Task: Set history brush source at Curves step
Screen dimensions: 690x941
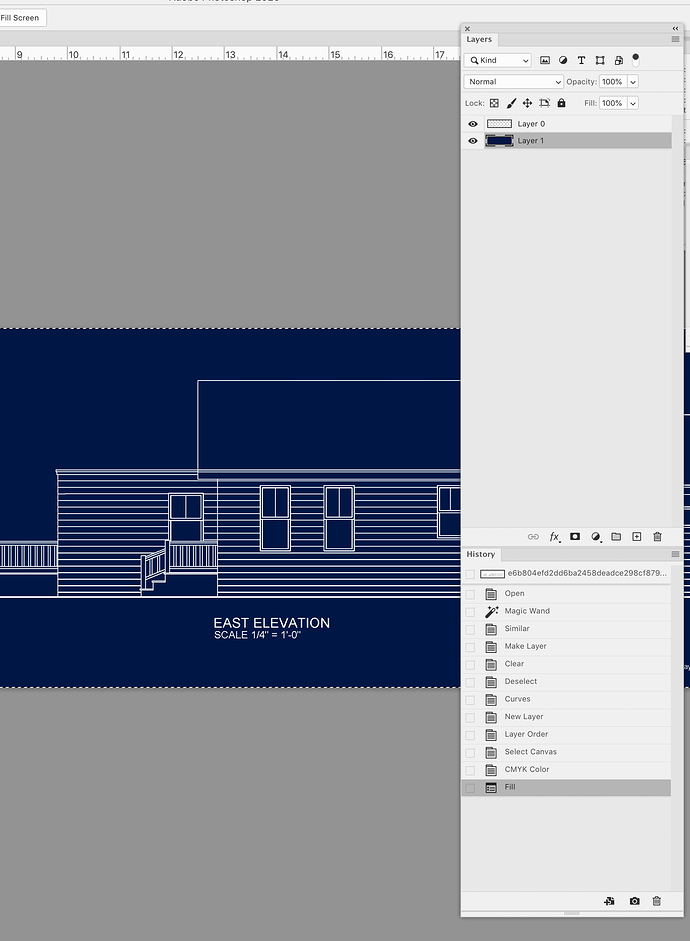Action: coord(470,699)
